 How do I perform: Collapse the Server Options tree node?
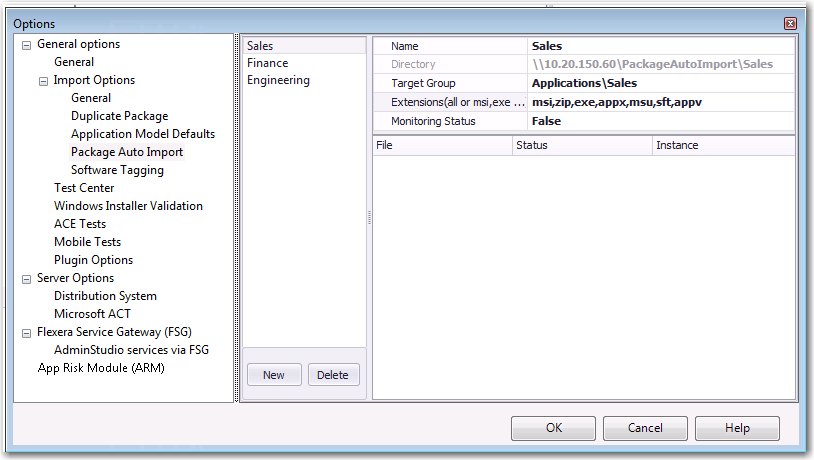pos(26,279)
